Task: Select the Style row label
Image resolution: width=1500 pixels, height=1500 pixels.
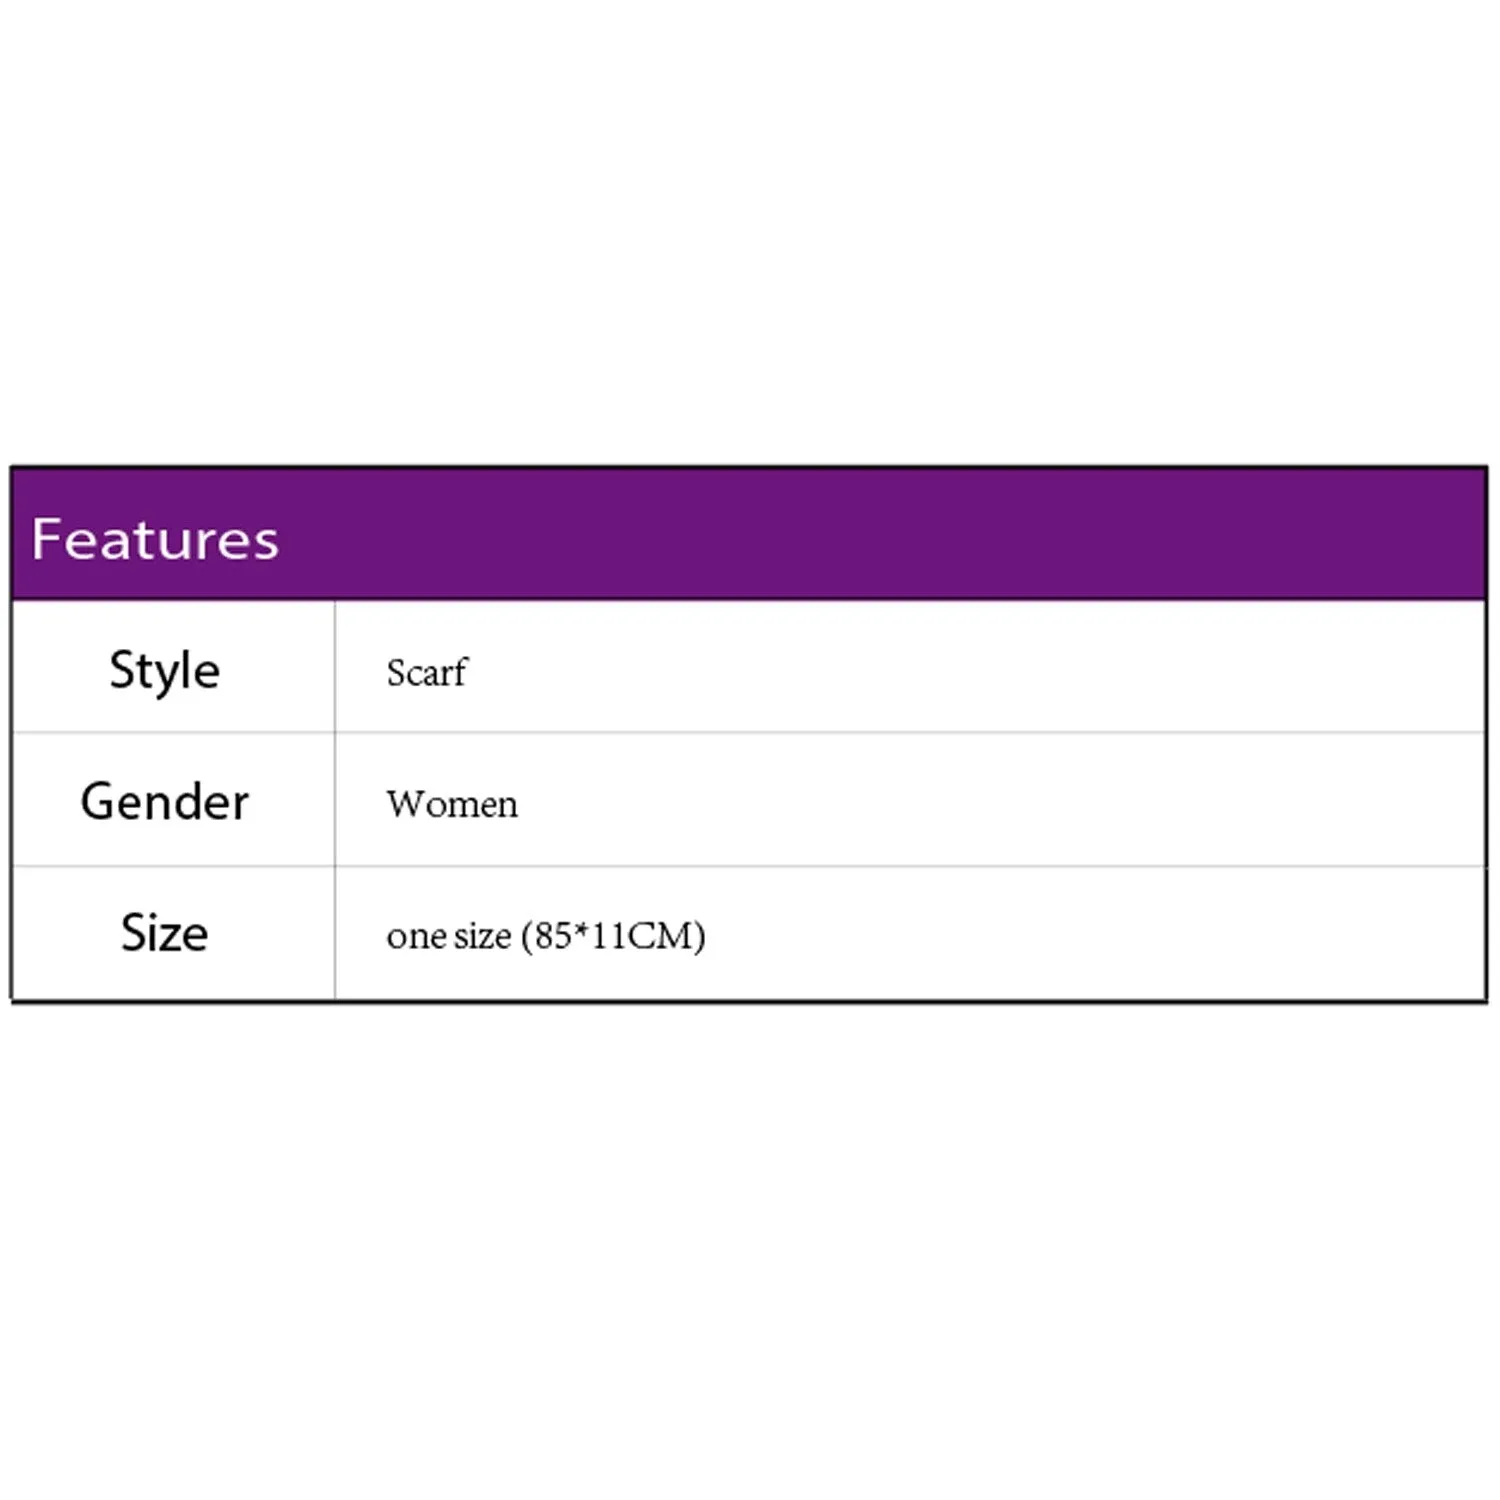Action: [x=165, y=670]
